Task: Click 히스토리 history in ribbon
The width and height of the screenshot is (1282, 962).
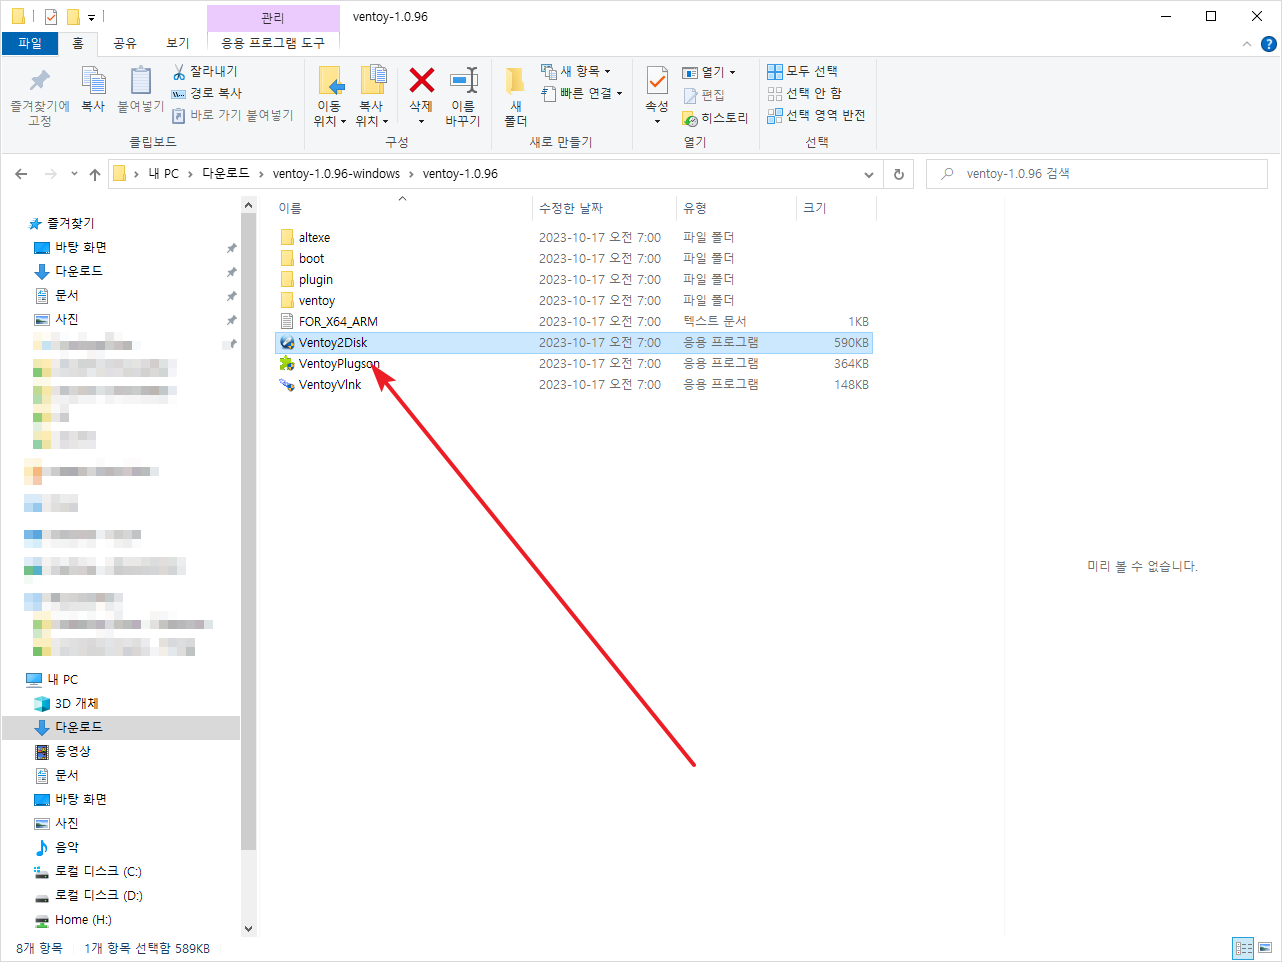Action: [x=715, y=118]
